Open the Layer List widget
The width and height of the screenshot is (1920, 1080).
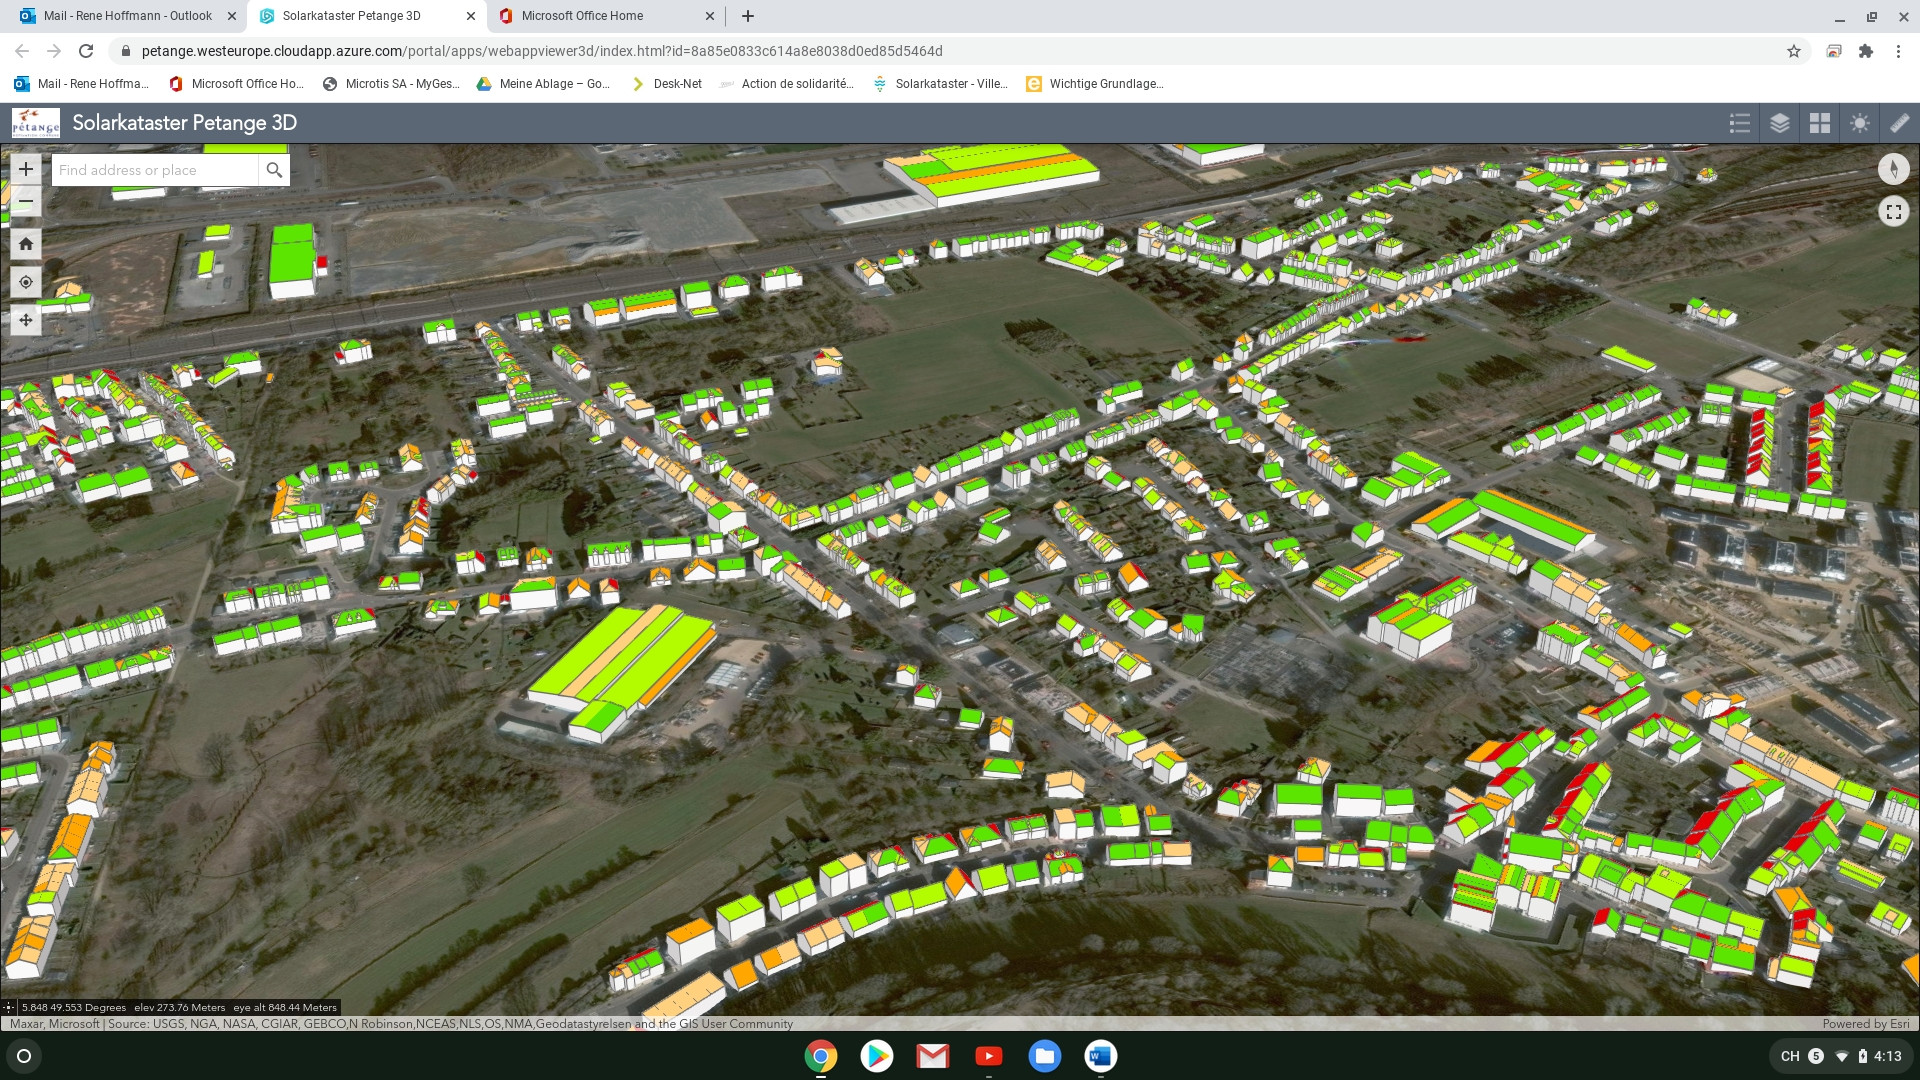pos(1780,123)
